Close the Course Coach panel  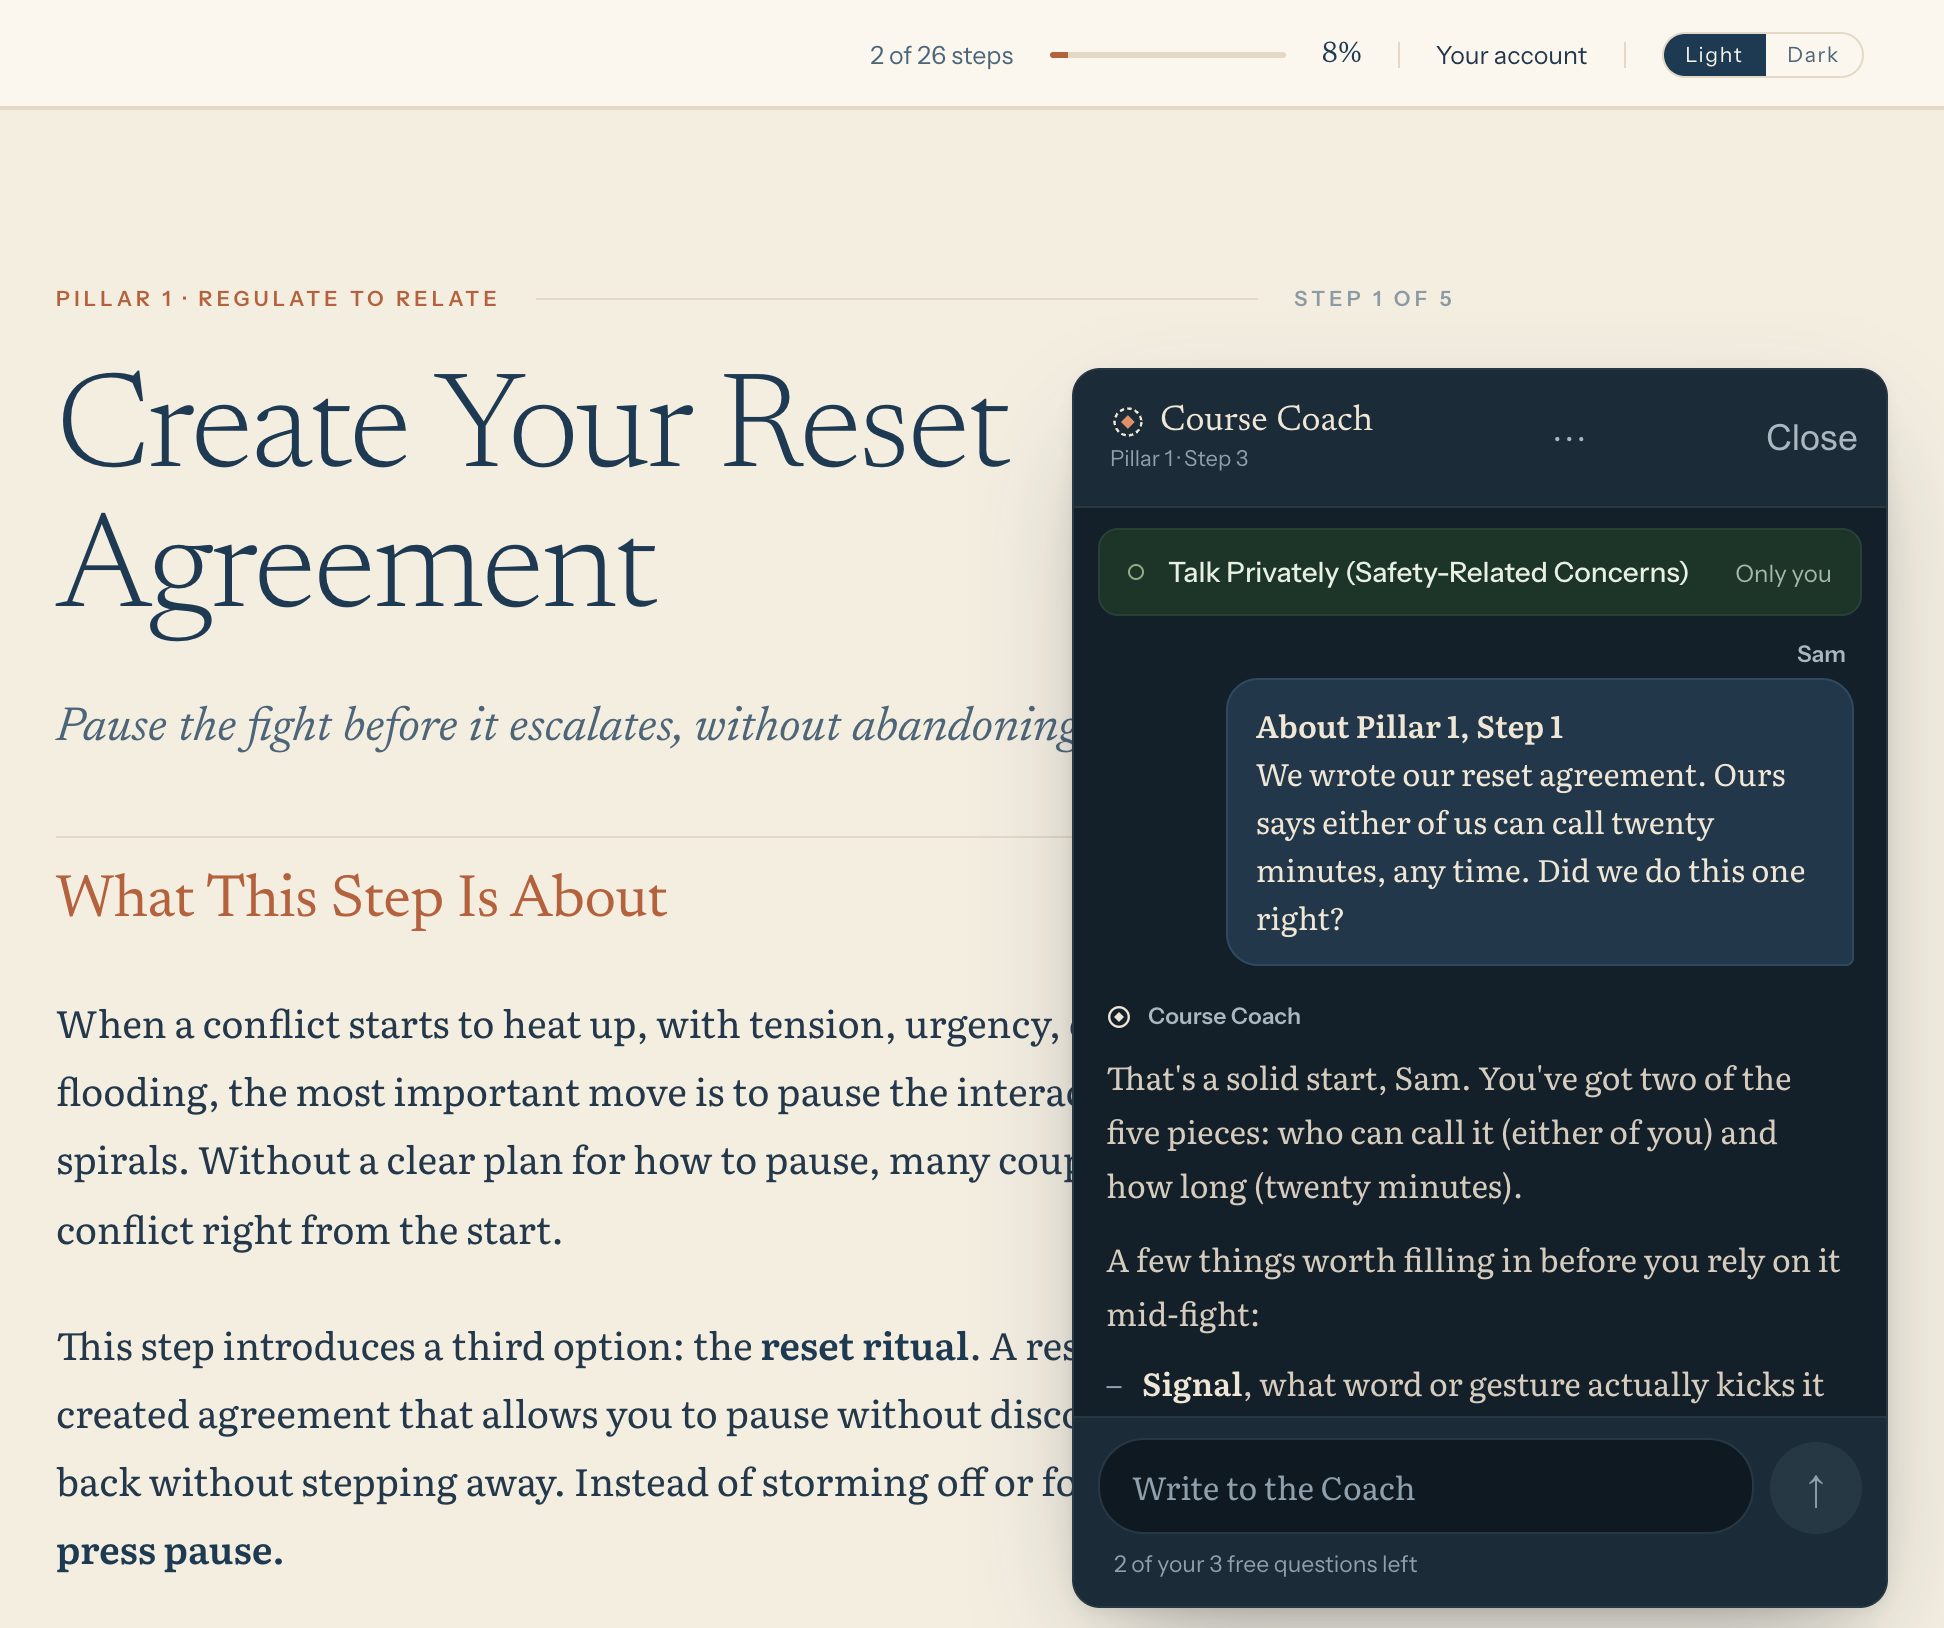point(1811,438)
